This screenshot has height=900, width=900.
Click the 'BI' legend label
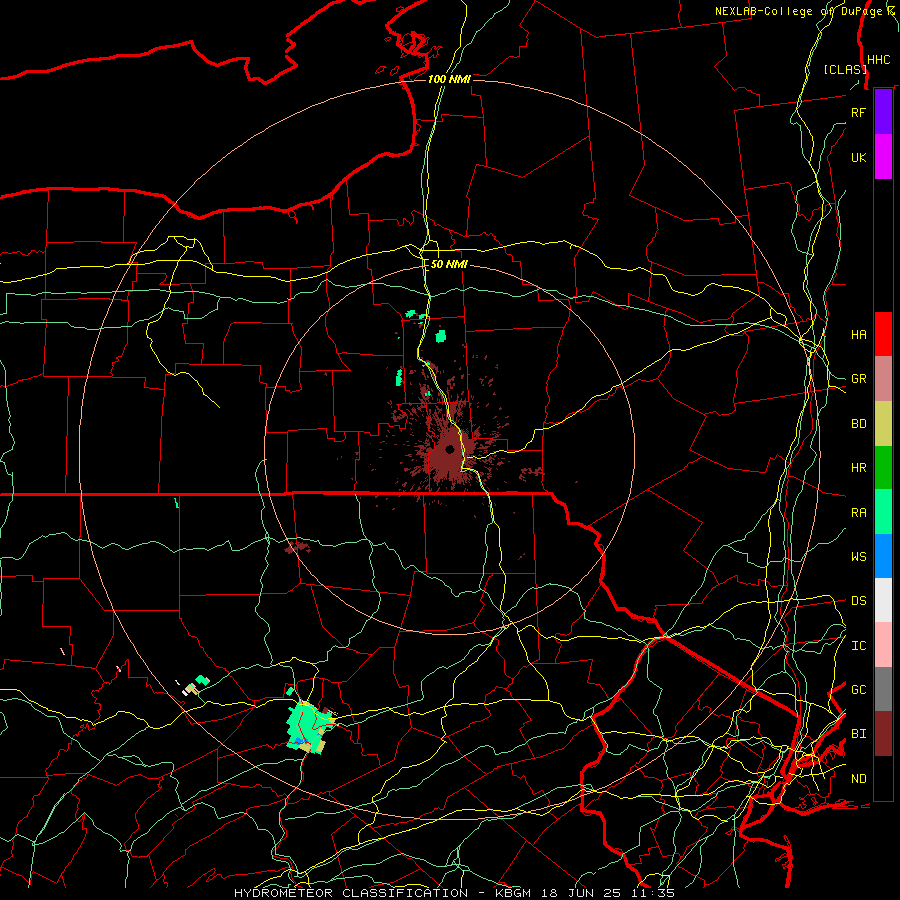[x=858, y=734]
